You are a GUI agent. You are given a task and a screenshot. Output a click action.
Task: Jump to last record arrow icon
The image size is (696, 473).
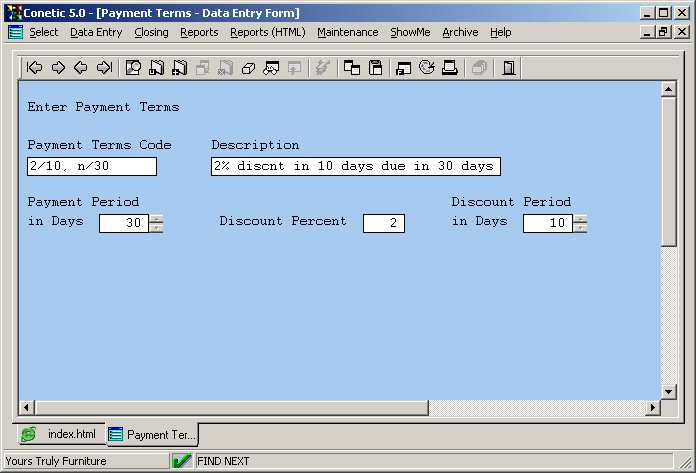tap(103, 68)
